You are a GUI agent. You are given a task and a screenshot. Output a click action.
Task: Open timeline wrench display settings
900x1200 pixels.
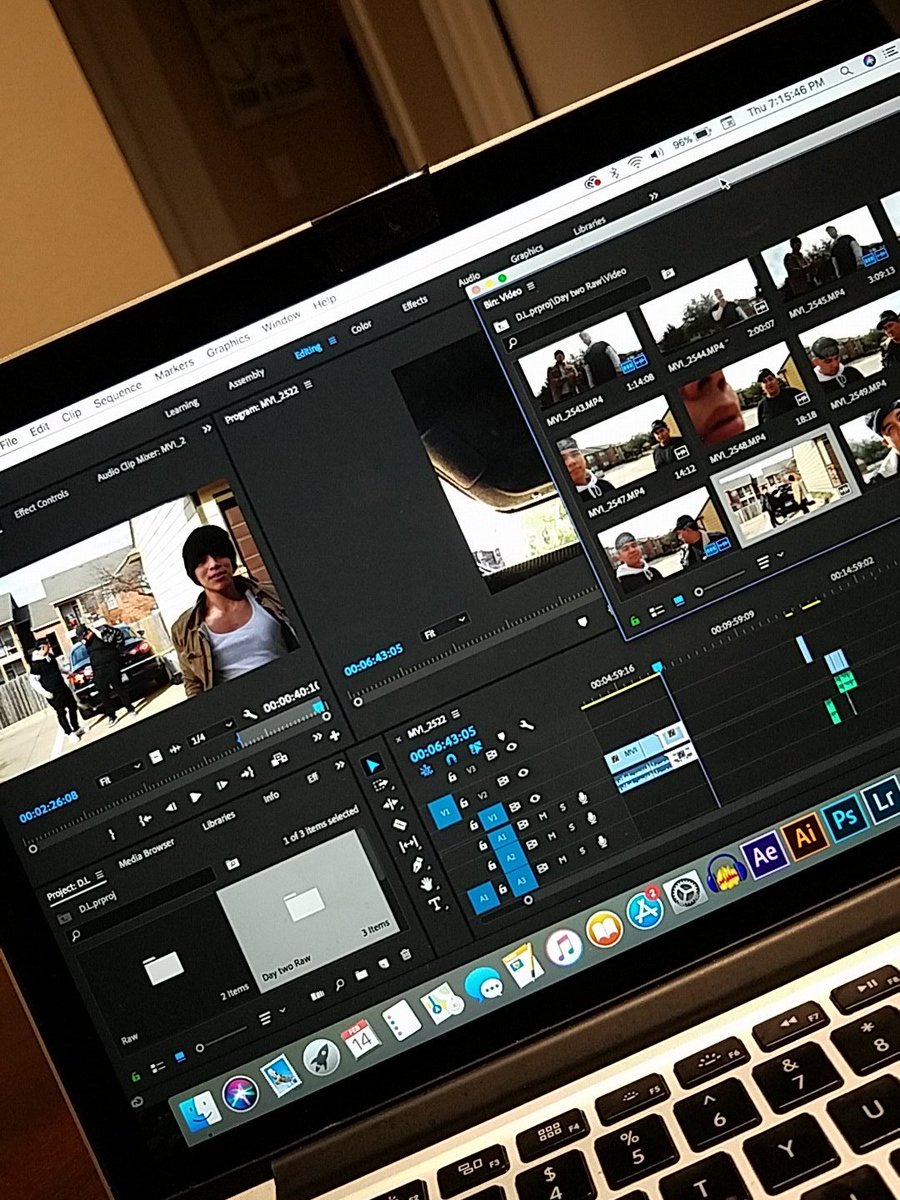526,725
